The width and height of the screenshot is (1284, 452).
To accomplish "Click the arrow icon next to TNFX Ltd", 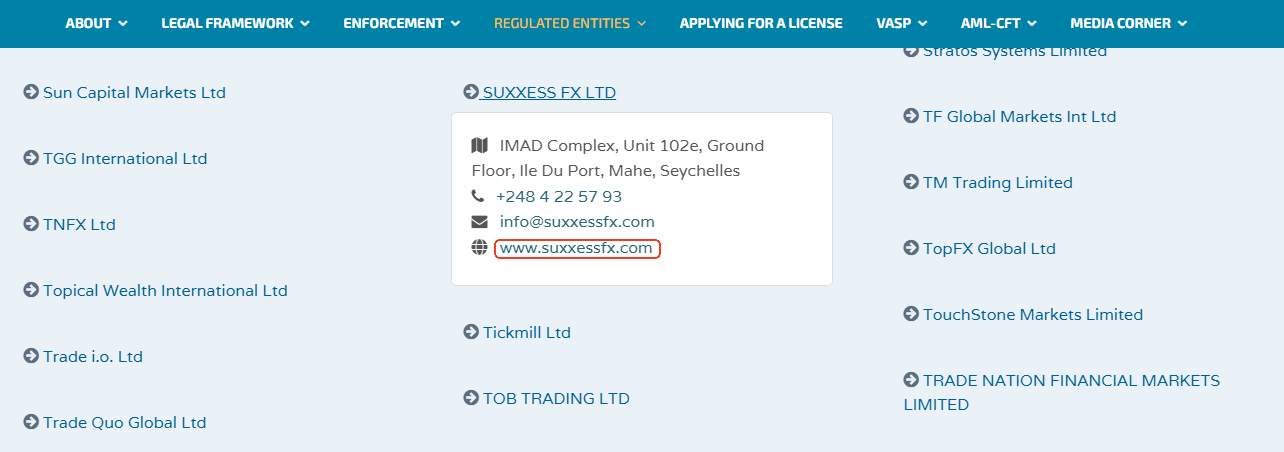I will tap(31, 224).
